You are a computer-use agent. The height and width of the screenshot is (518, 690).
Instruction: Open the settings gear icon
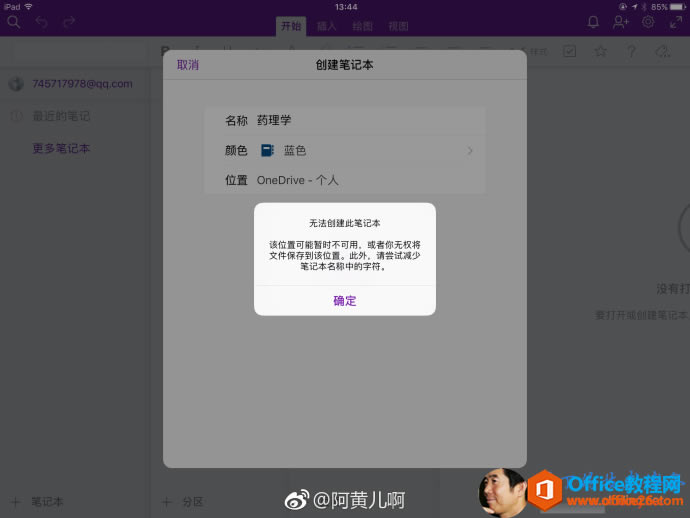point(648,22)
